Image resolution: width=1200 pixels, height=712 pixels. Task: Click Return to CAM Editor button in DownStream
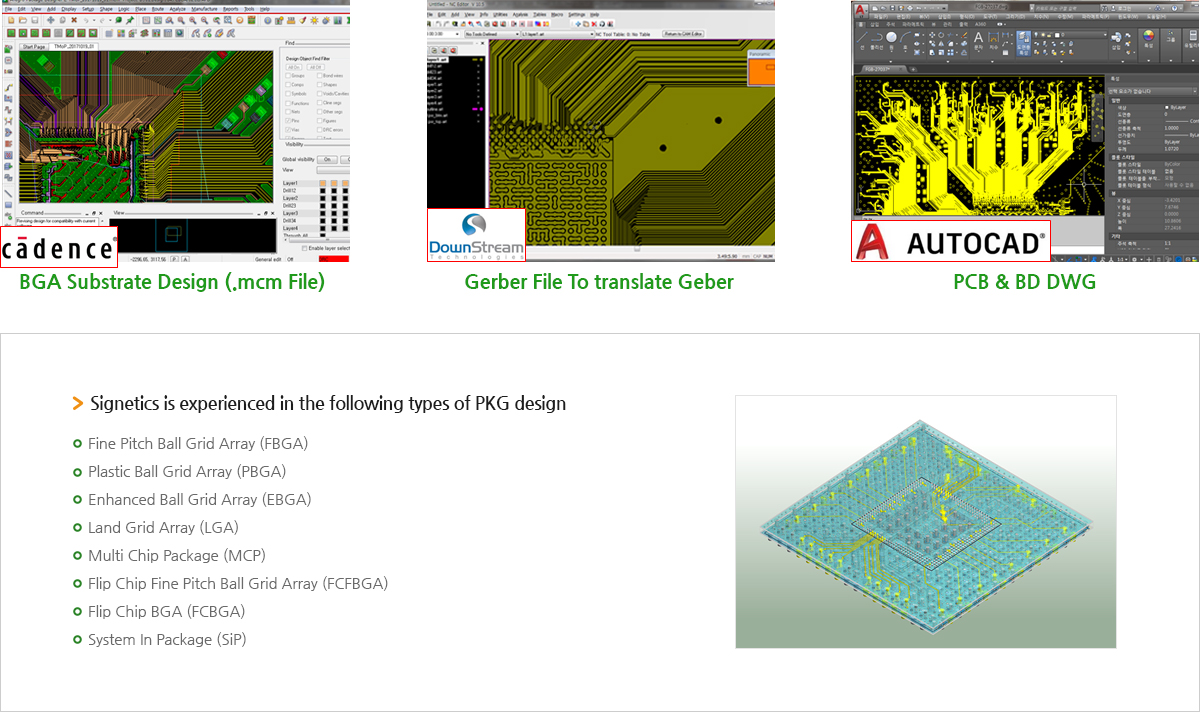point(683,34)
